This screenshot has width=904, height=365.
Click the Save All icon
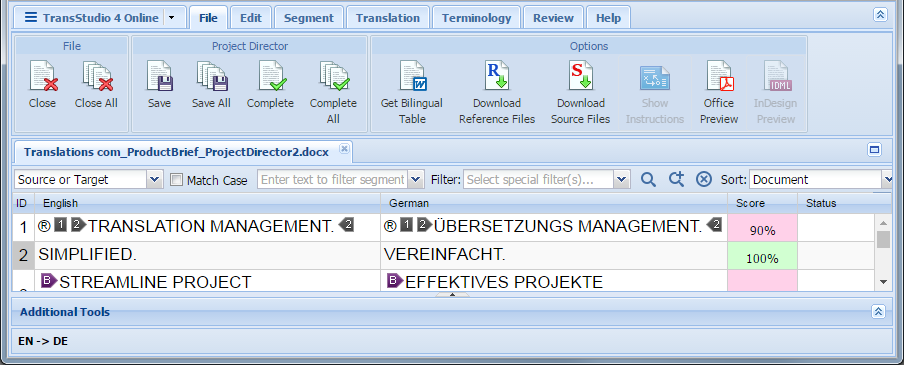tap(212, 77)
